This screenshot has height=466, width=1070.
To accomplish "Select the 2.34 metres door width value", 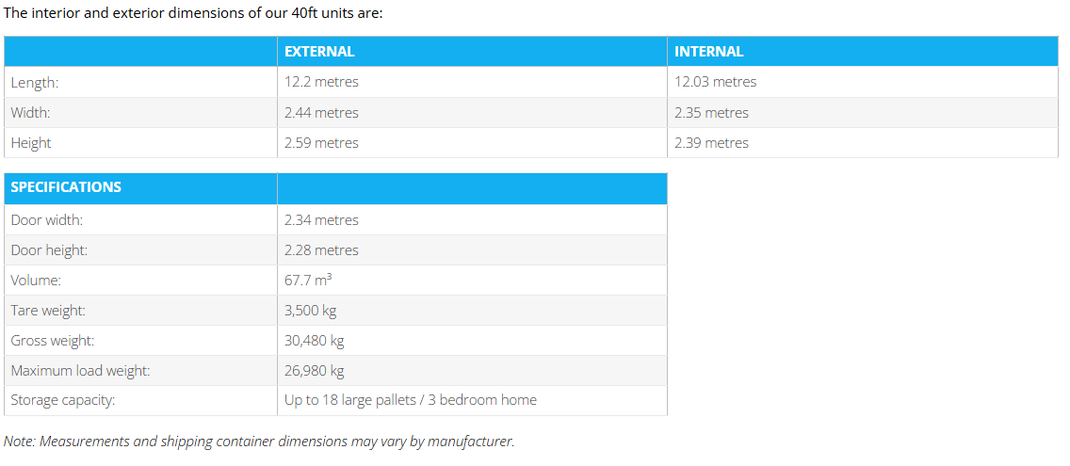I will [x=321, y=220].
